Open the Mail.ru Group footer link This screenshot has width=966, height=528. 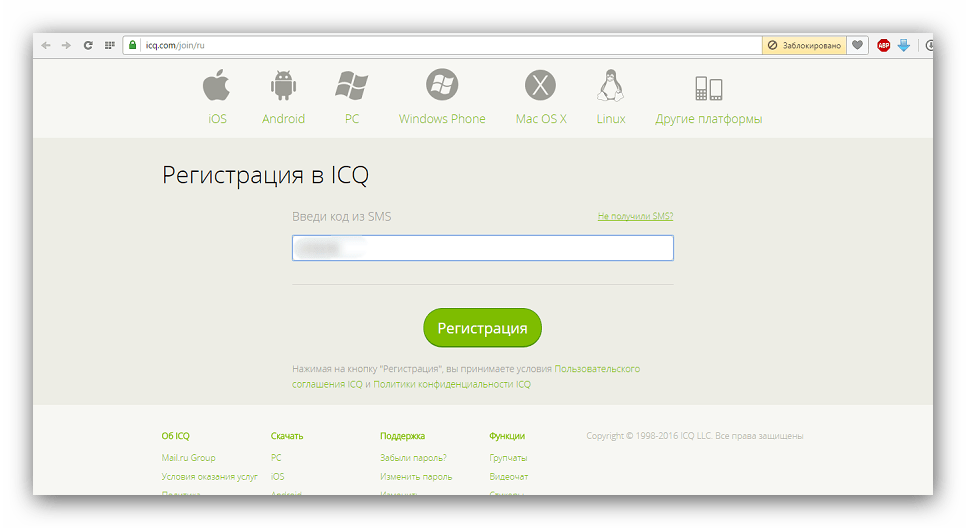coord(189,458)
